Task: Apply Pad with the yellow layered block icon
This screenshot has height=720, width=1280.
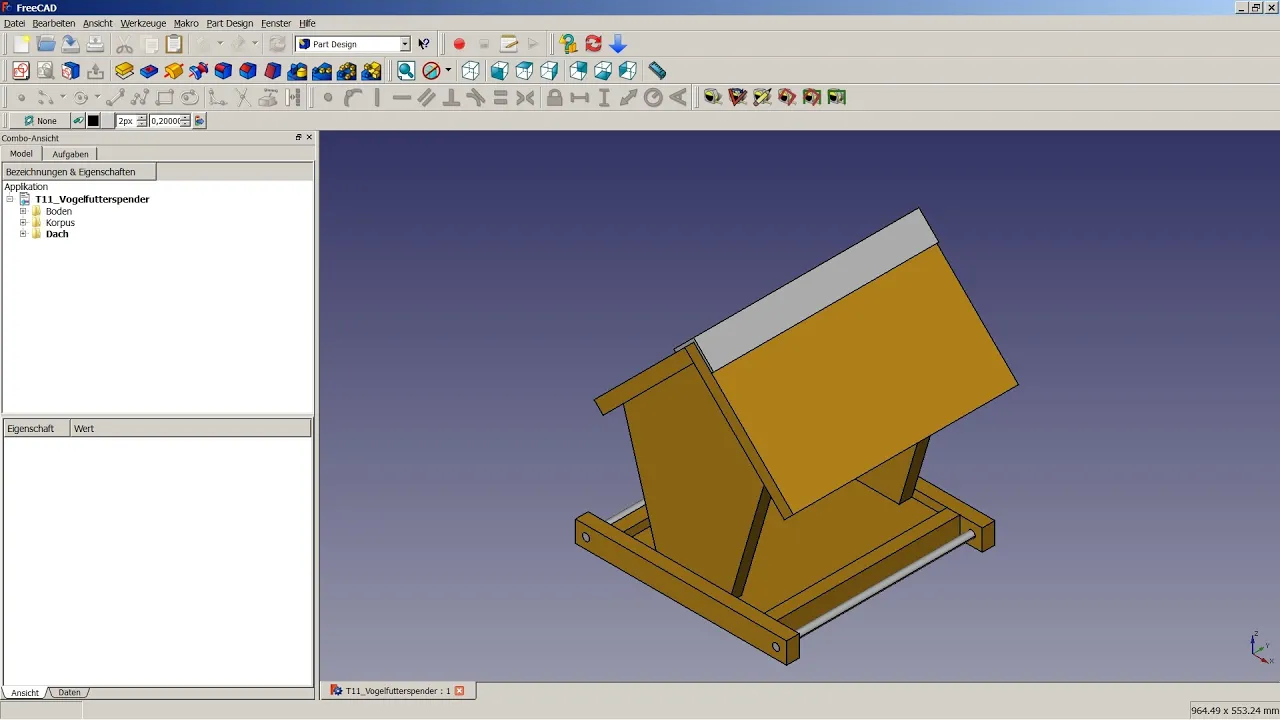Action: pos(124,71)
